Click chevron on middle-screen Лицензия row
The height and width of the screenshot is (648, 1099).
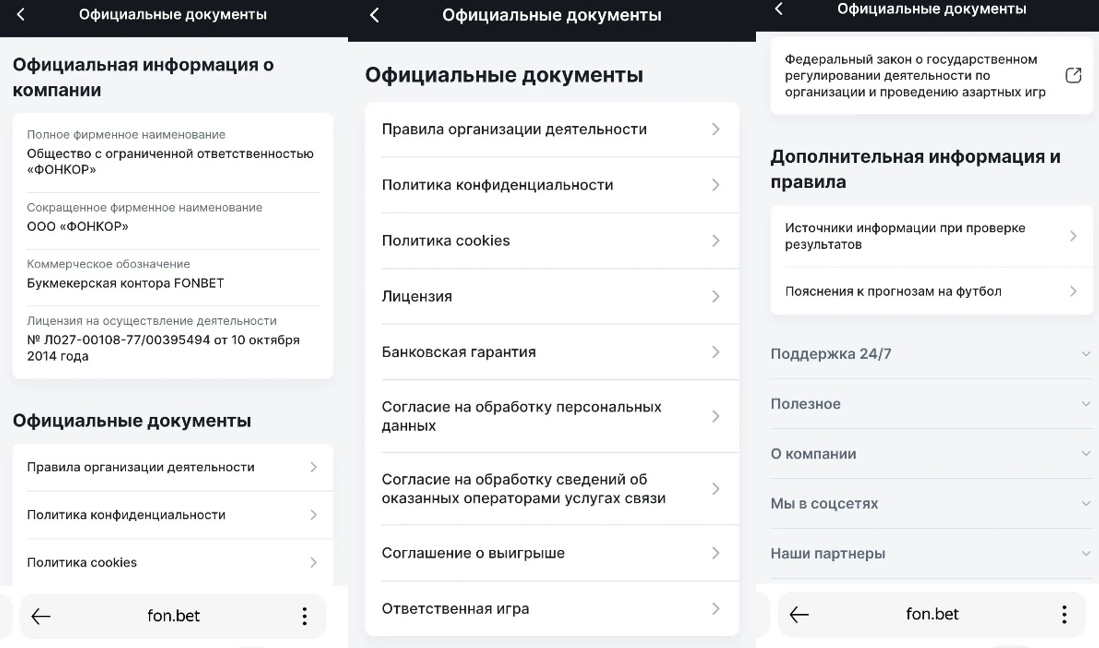716,296
